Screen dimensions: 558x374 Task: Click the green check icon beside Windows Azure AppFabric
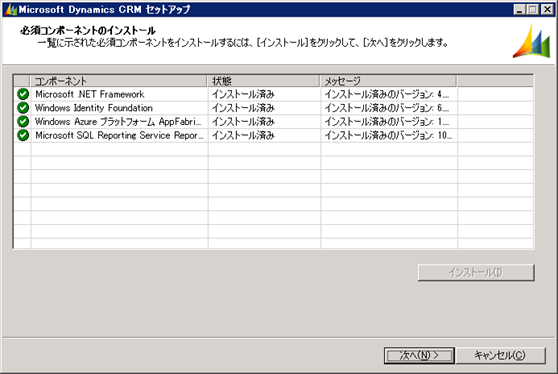click(x=23, y=122)
